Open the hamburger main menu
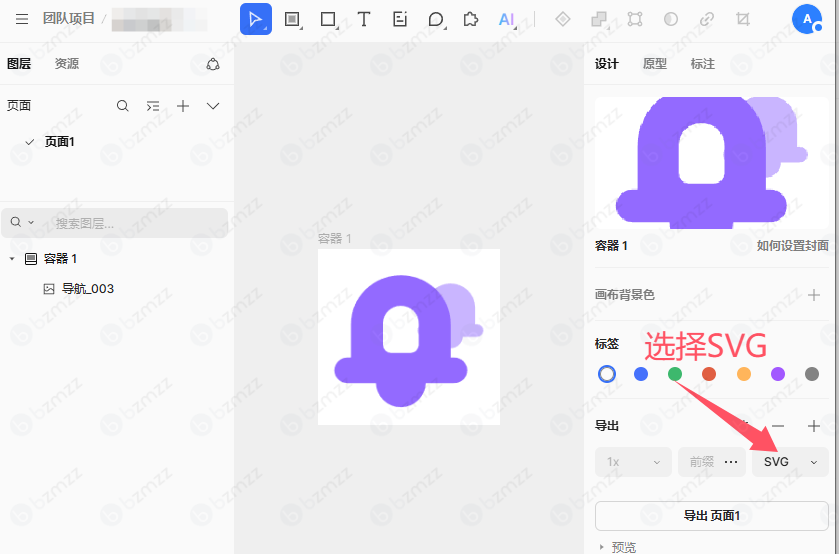The width and height of the screenshot is (839, 554). coord(22,19)
